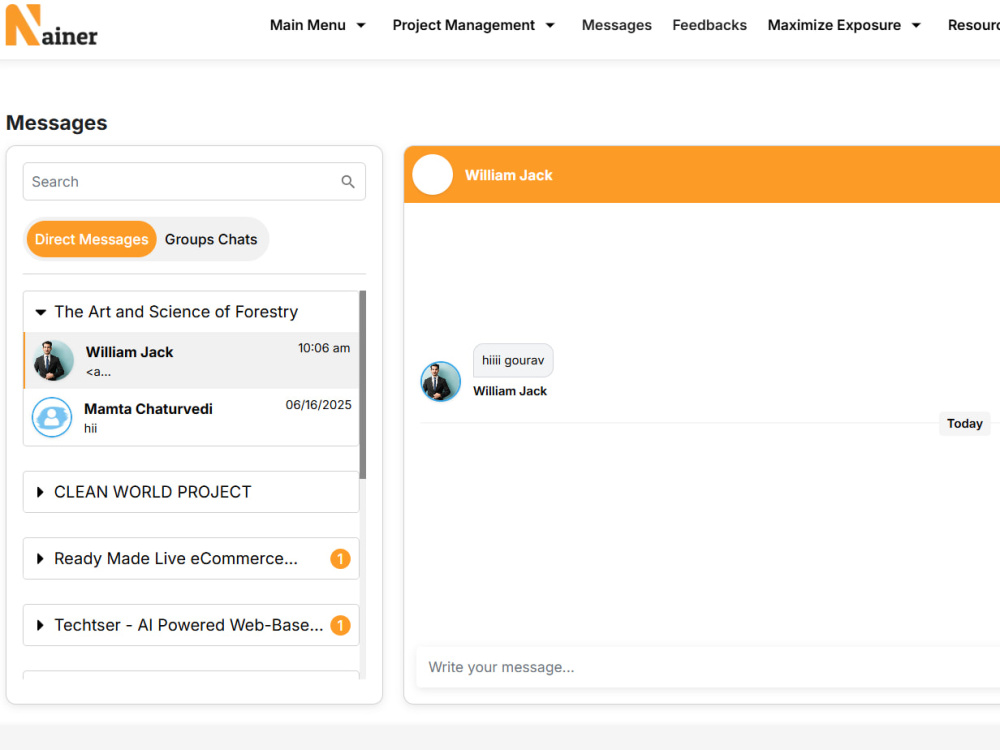This screenshot has height=750, width=1000.
Task: Expand Ready Made Live eCommerce group
Action: tap(191, 559)
